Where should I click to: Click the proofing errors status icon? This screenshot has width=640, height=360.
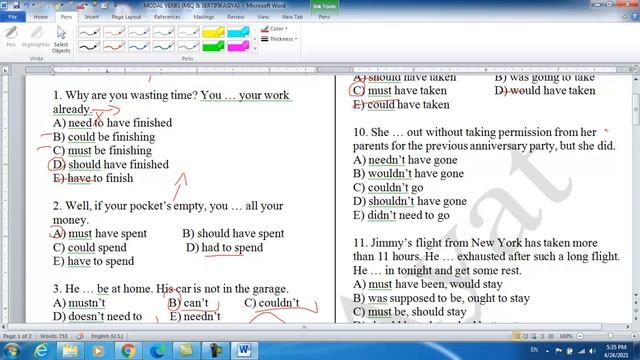pos(80,336)
